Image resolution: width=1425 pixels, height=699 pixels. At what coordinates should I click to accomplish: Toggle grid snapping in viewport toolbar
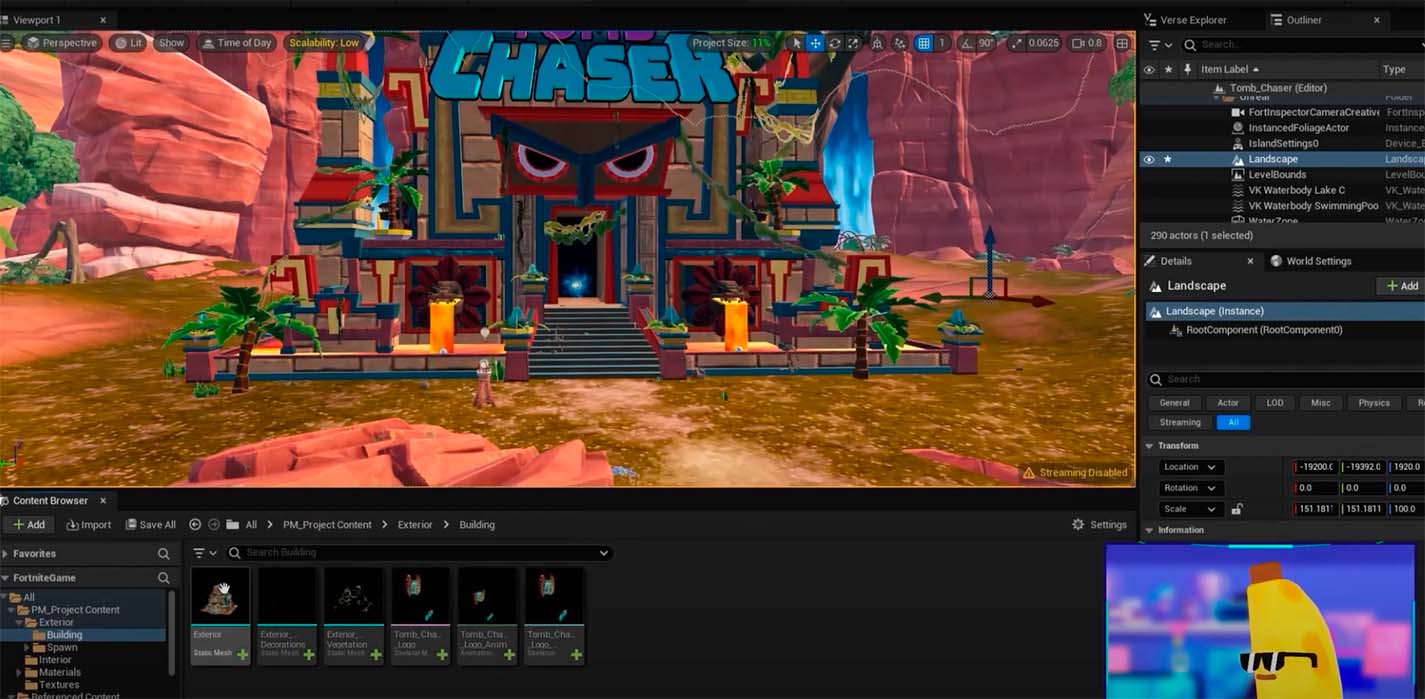pyautogui.click(x=924, y=43)
